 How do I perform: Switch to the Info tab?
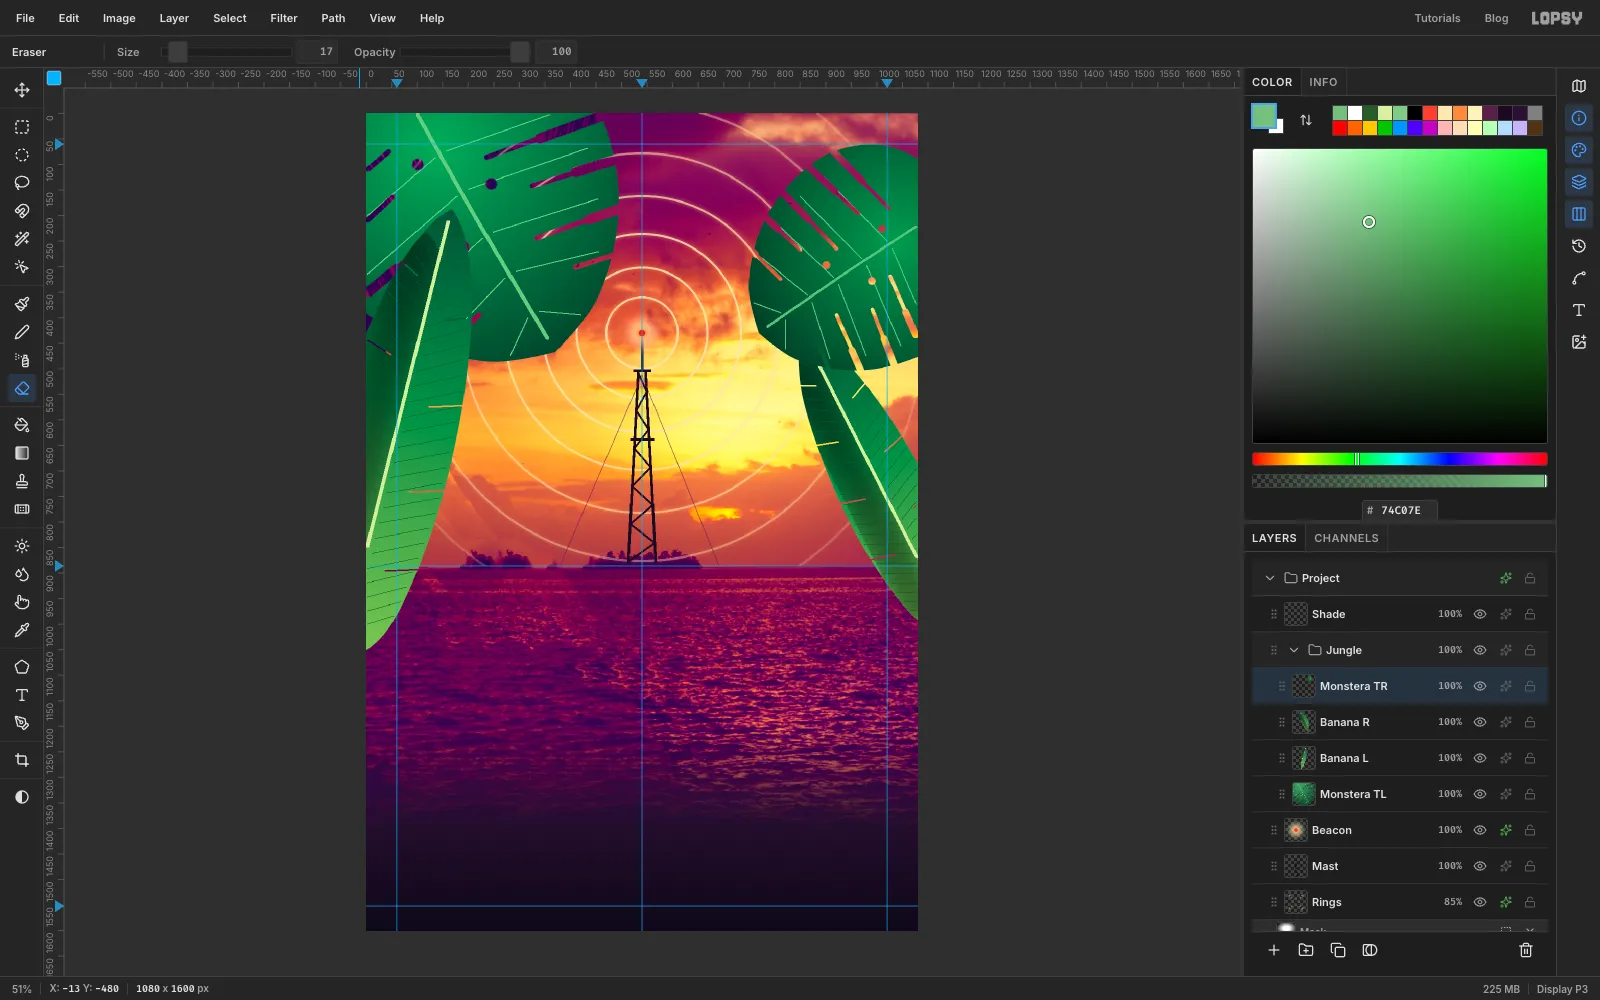click(1323, 82)
